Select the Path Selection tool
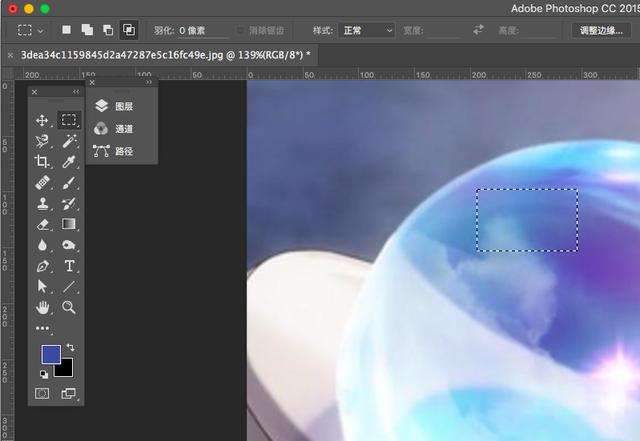The image size is (640, 441). click(42, 287)
